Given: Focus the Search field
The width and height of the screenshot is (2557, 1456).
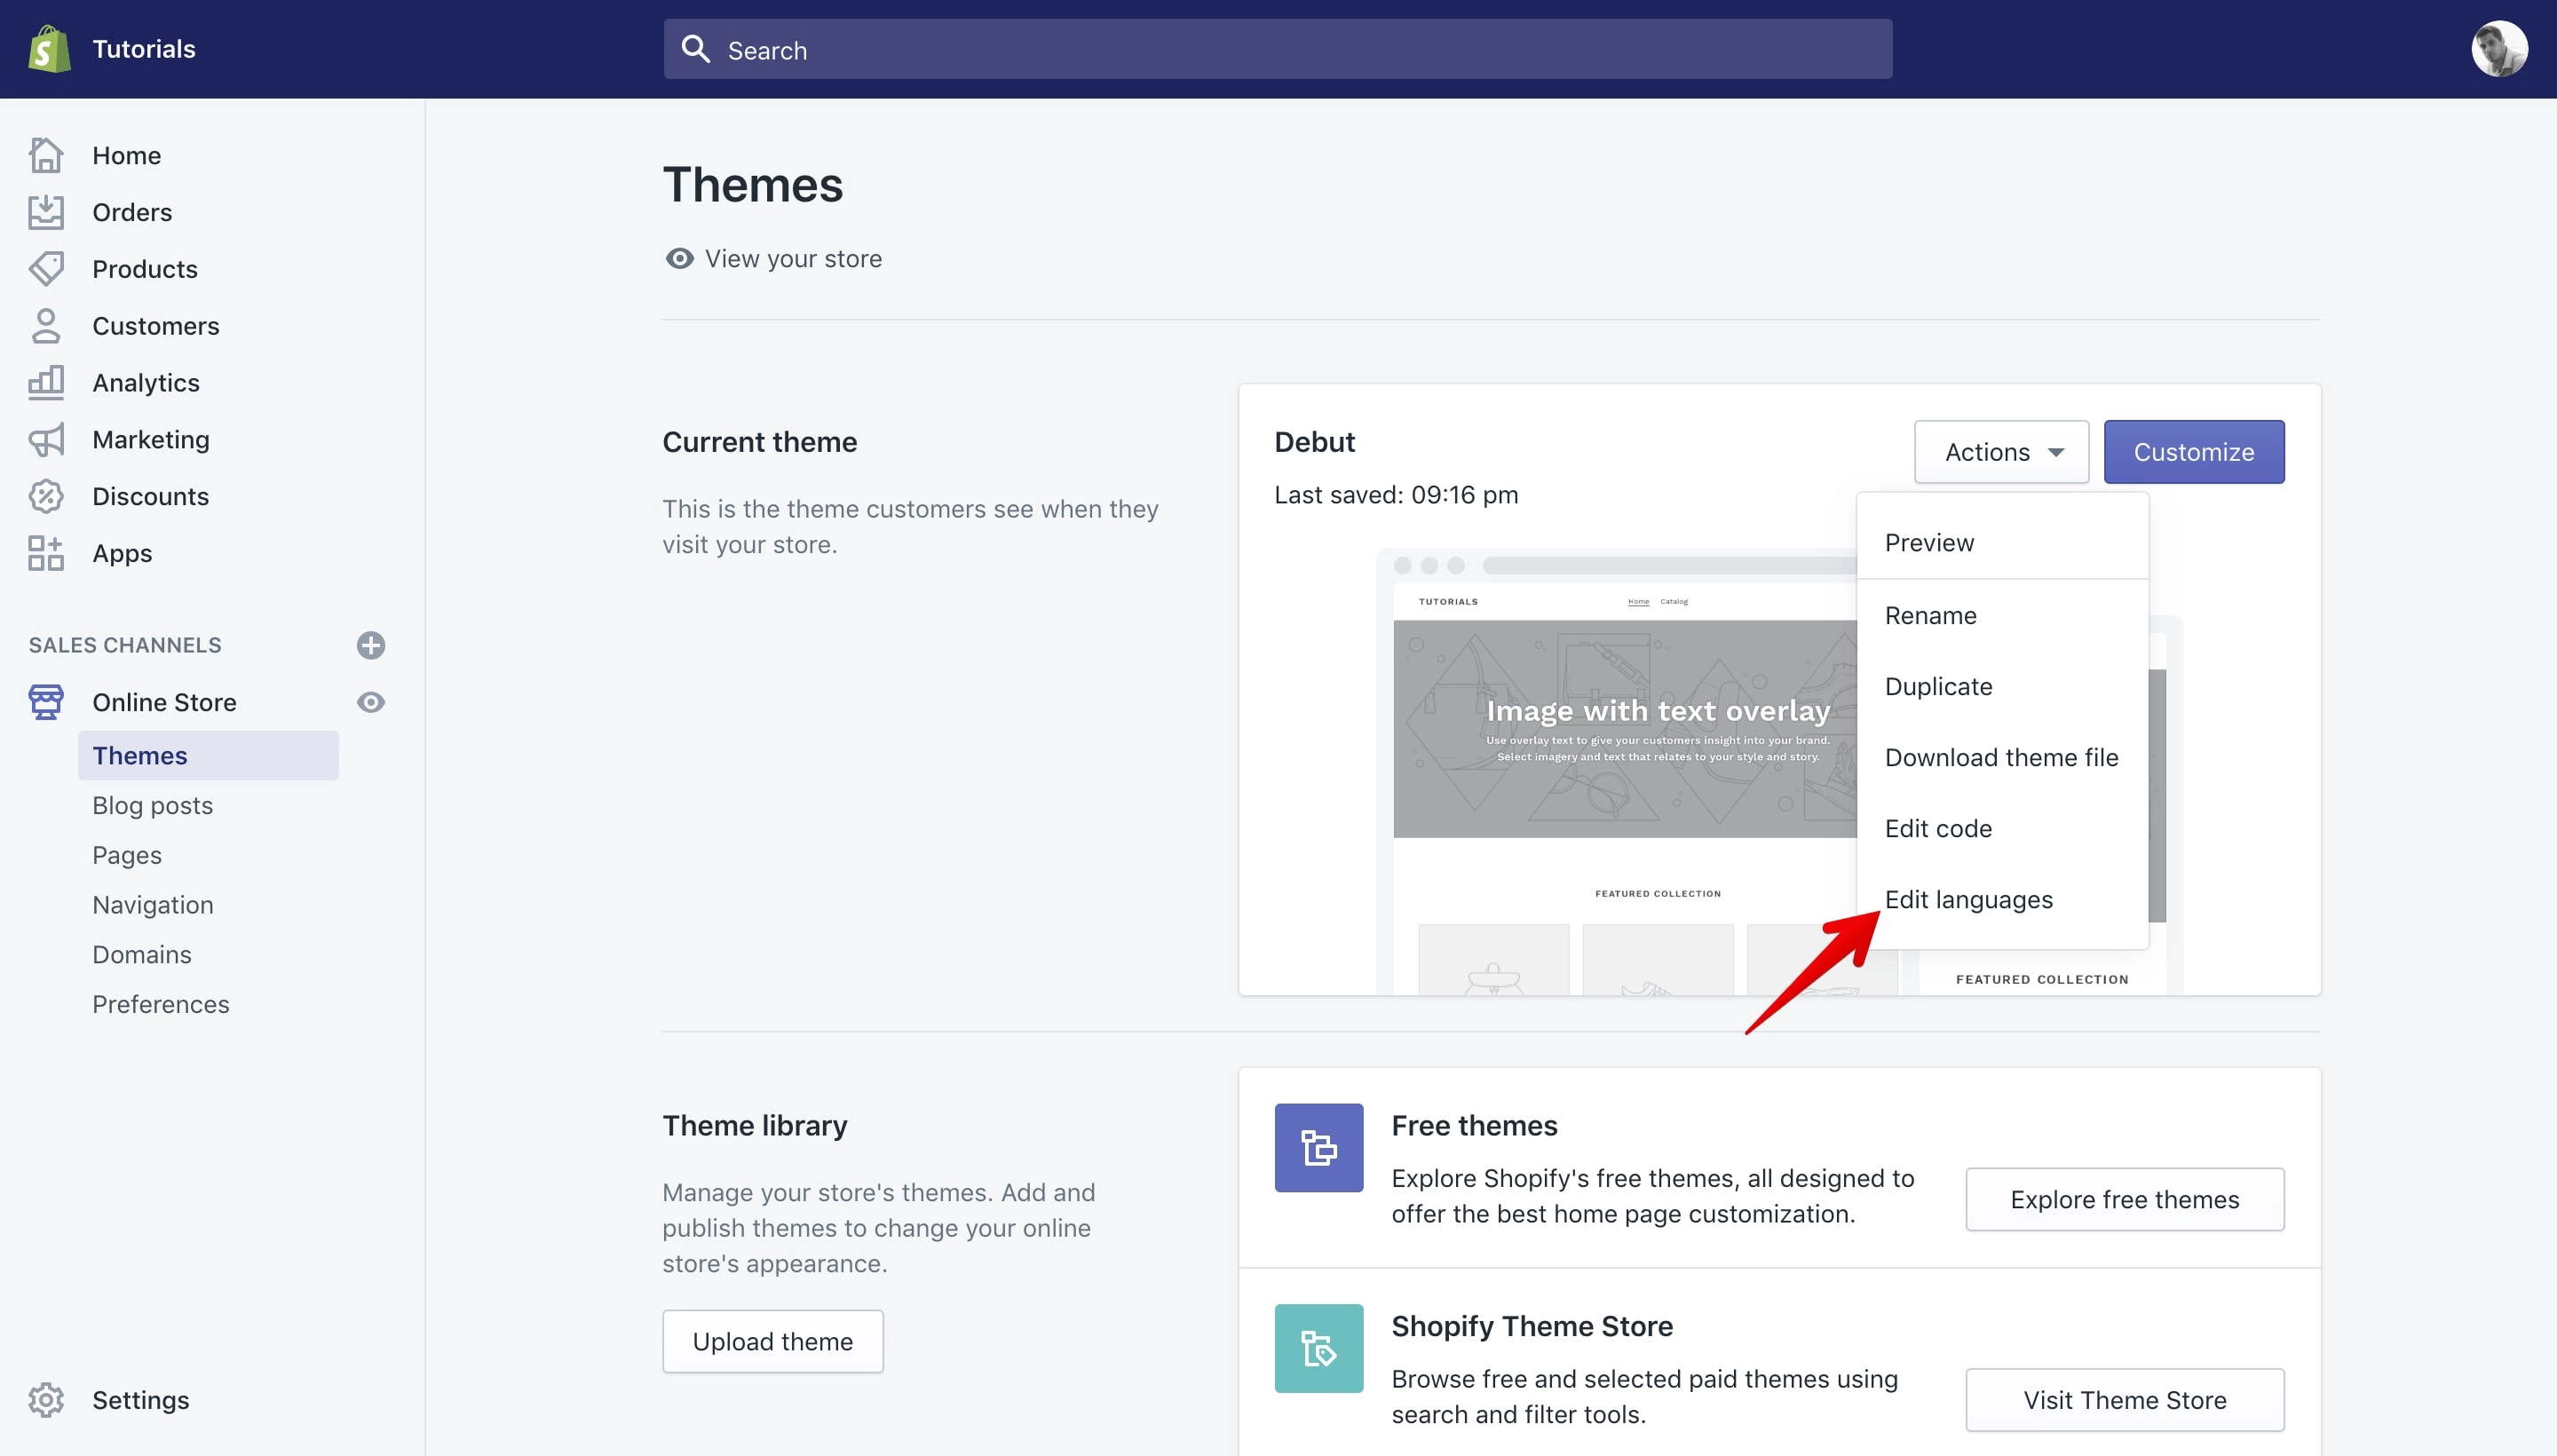Looking at the screenshot, I should pyautogui.click(x=1278, y=49).
